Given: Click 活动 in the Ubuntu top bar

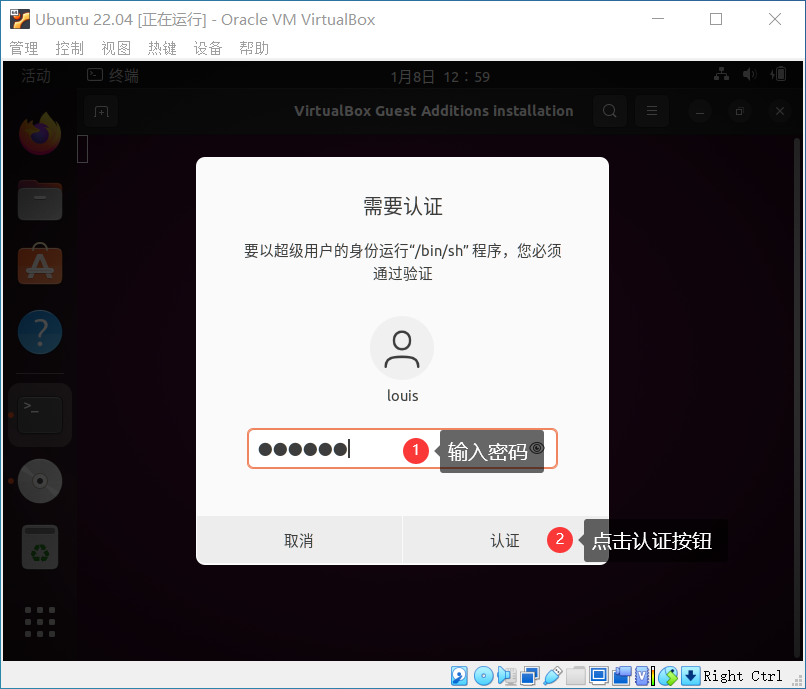Looking at the screenshot, I should 38,75.
